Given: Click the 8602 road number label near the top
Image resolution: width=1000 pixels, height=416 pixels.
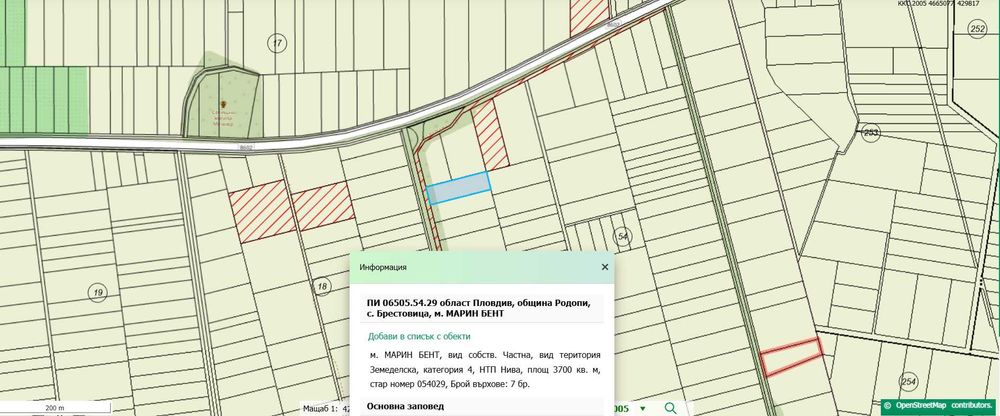Looking at the screenshot, I should click(612, 24).
